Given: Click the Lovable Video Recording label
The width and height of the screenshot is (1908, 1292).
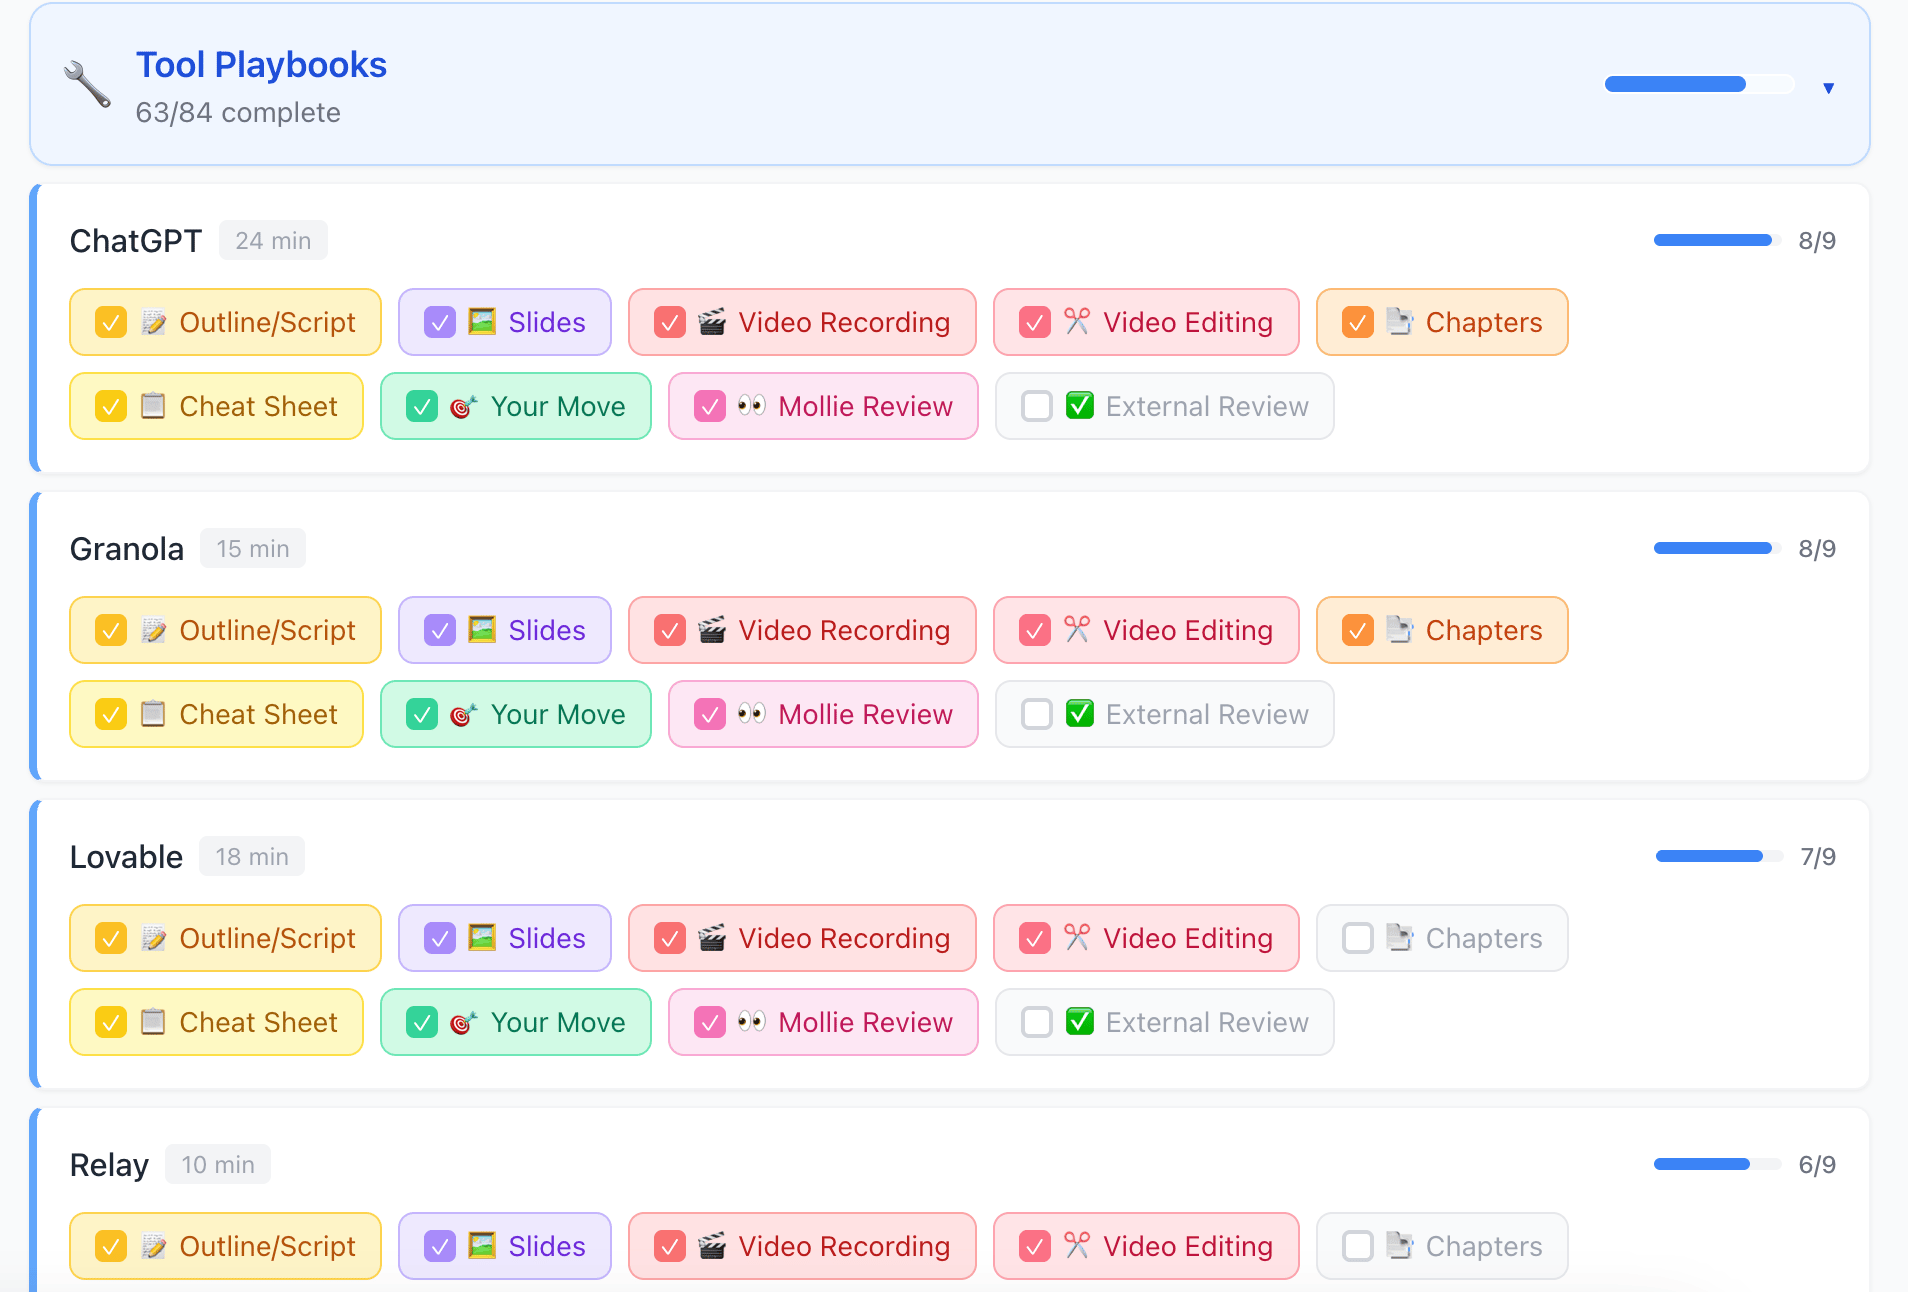Looking at the screenshot, I should tap(844, 938).
